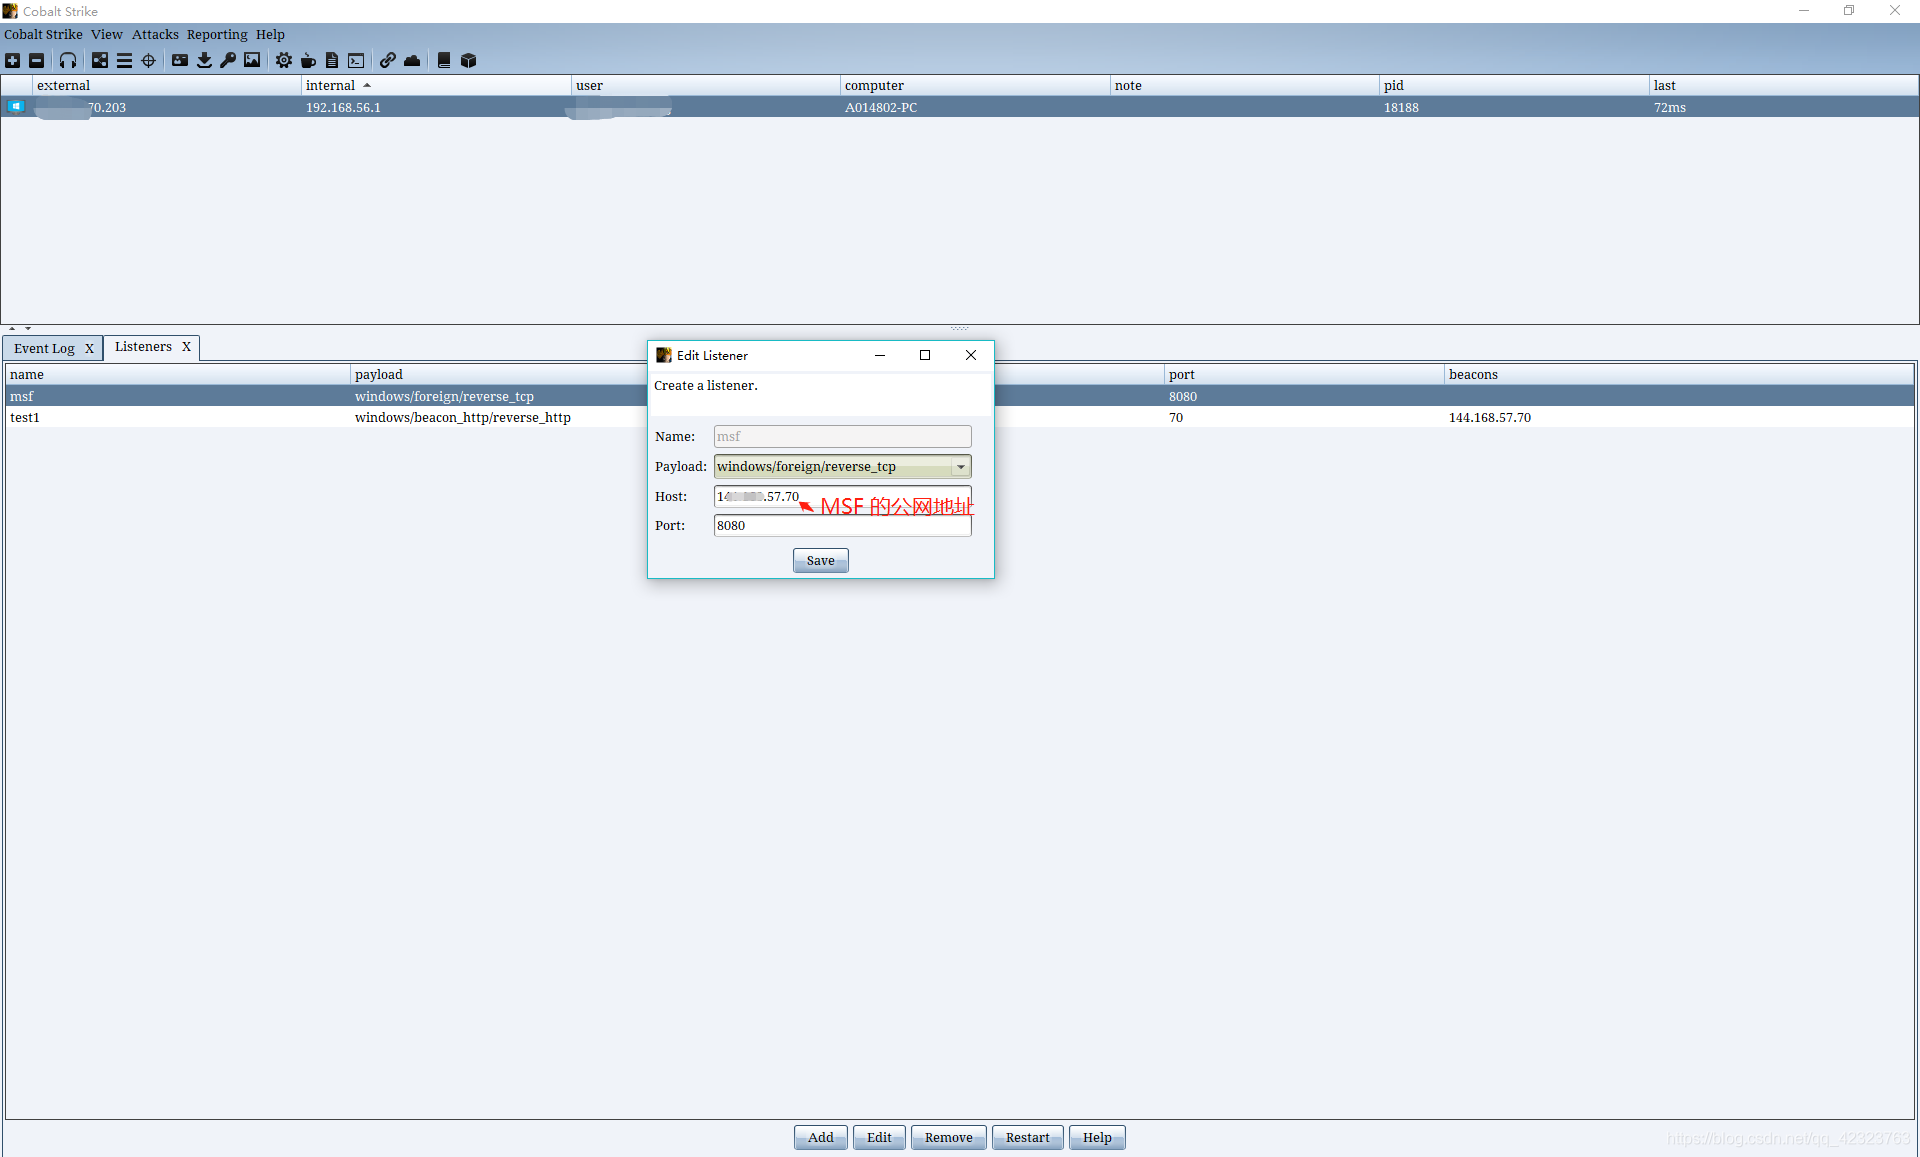The height and width of the screenshot is (1157, 1920).
Task: Click pid value 18188
Action: click(x=1401, y=108)
